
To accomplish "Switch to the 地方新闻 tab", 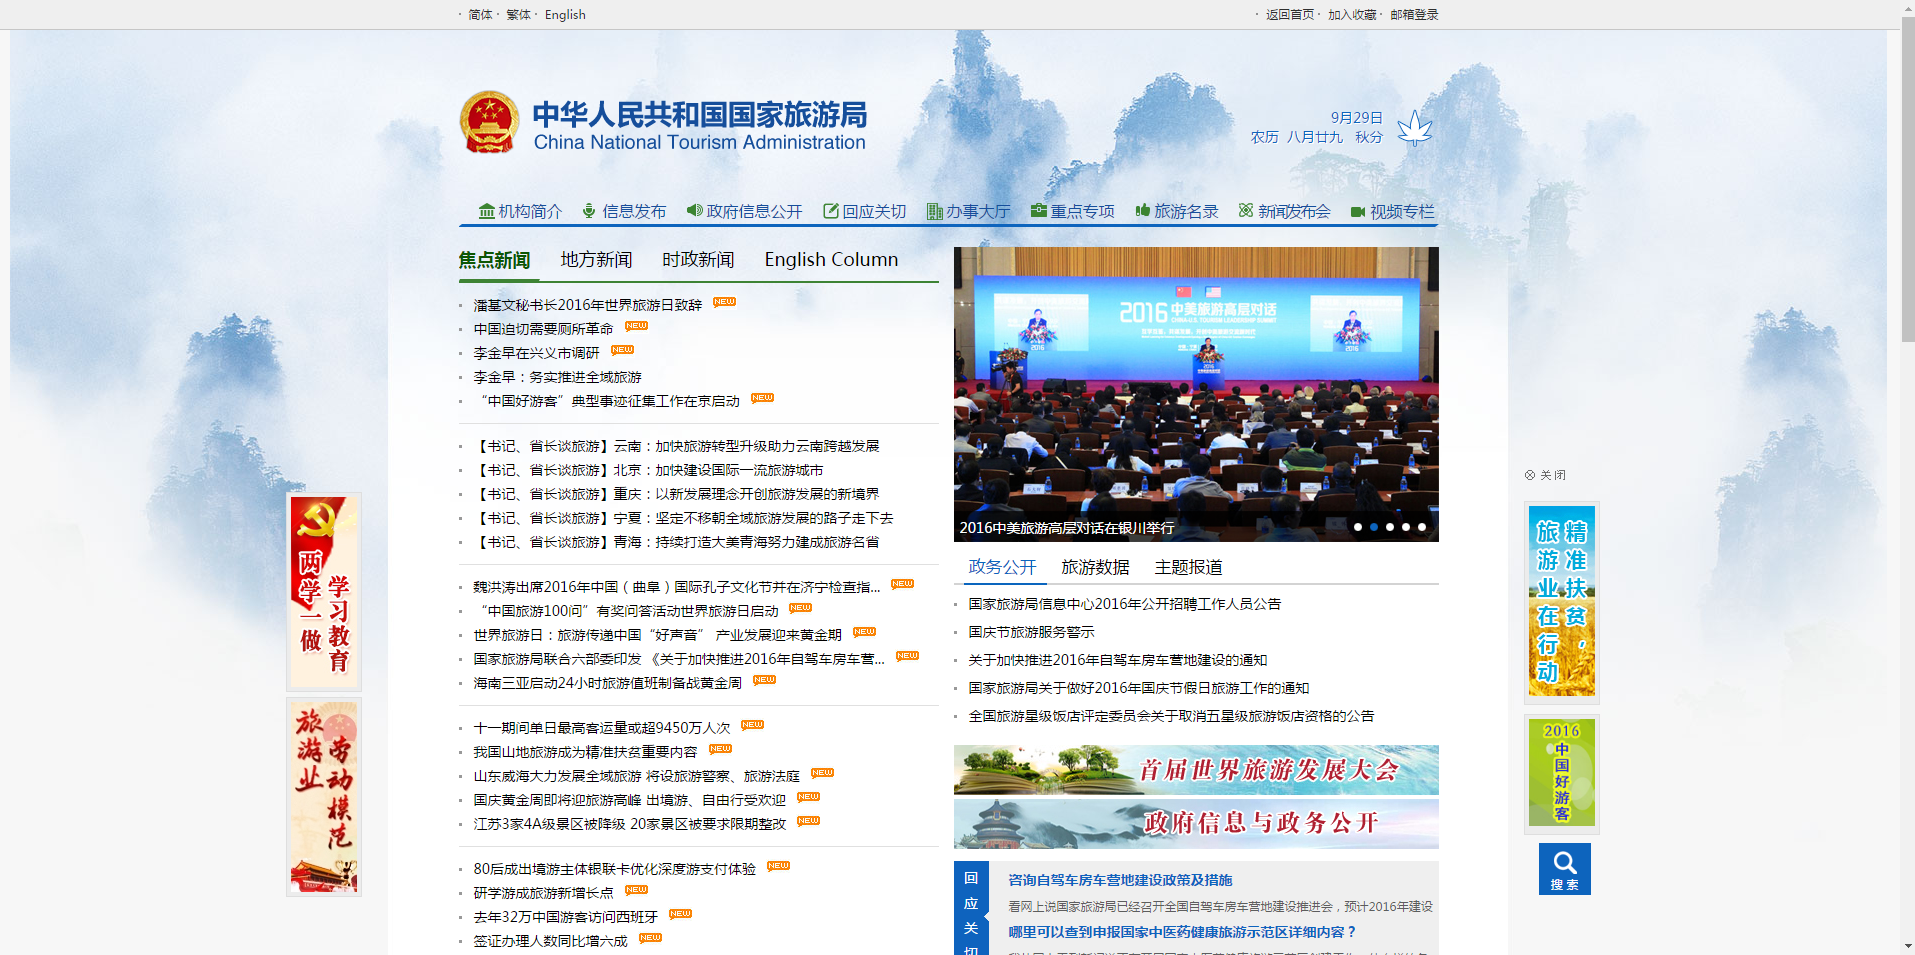I will pyautogui.click(x=596, y=260).
